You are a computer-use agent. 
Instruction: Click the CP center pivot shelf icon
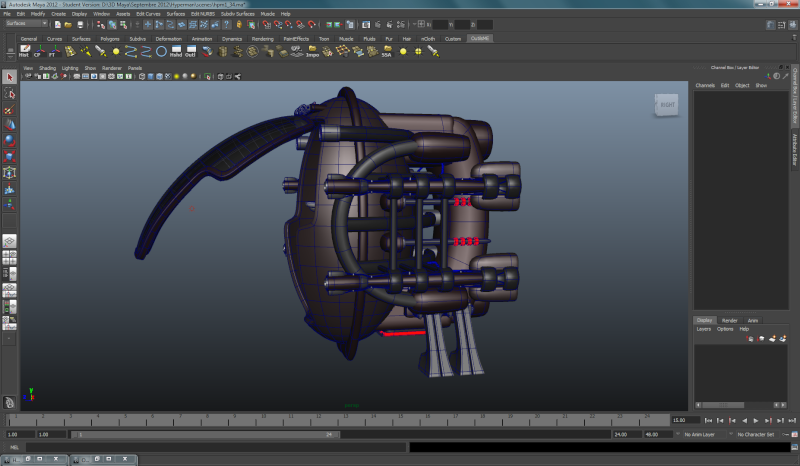pos(39,51)
